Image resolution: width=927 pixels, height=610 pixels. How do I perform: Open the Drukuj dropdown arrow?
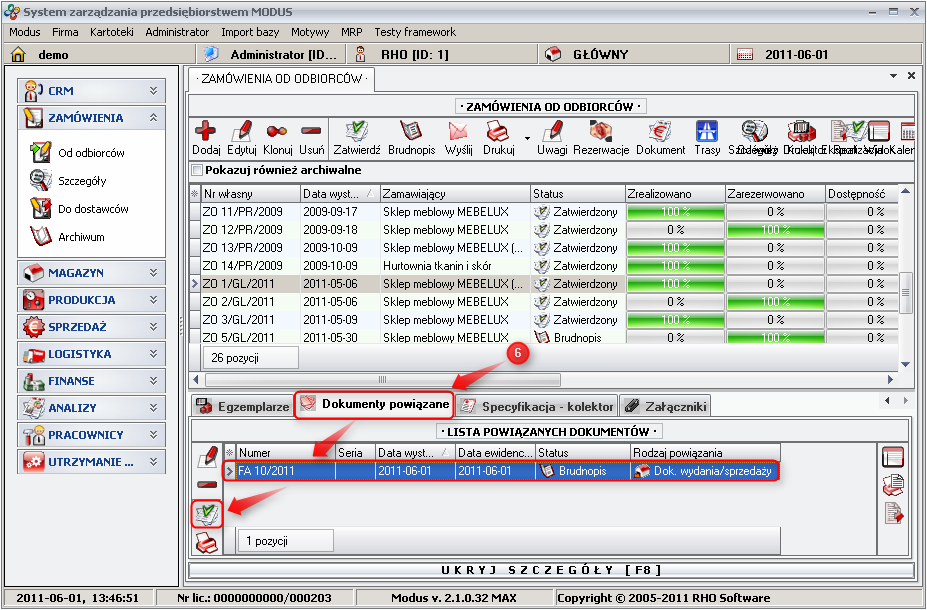(x=526, y=138)
